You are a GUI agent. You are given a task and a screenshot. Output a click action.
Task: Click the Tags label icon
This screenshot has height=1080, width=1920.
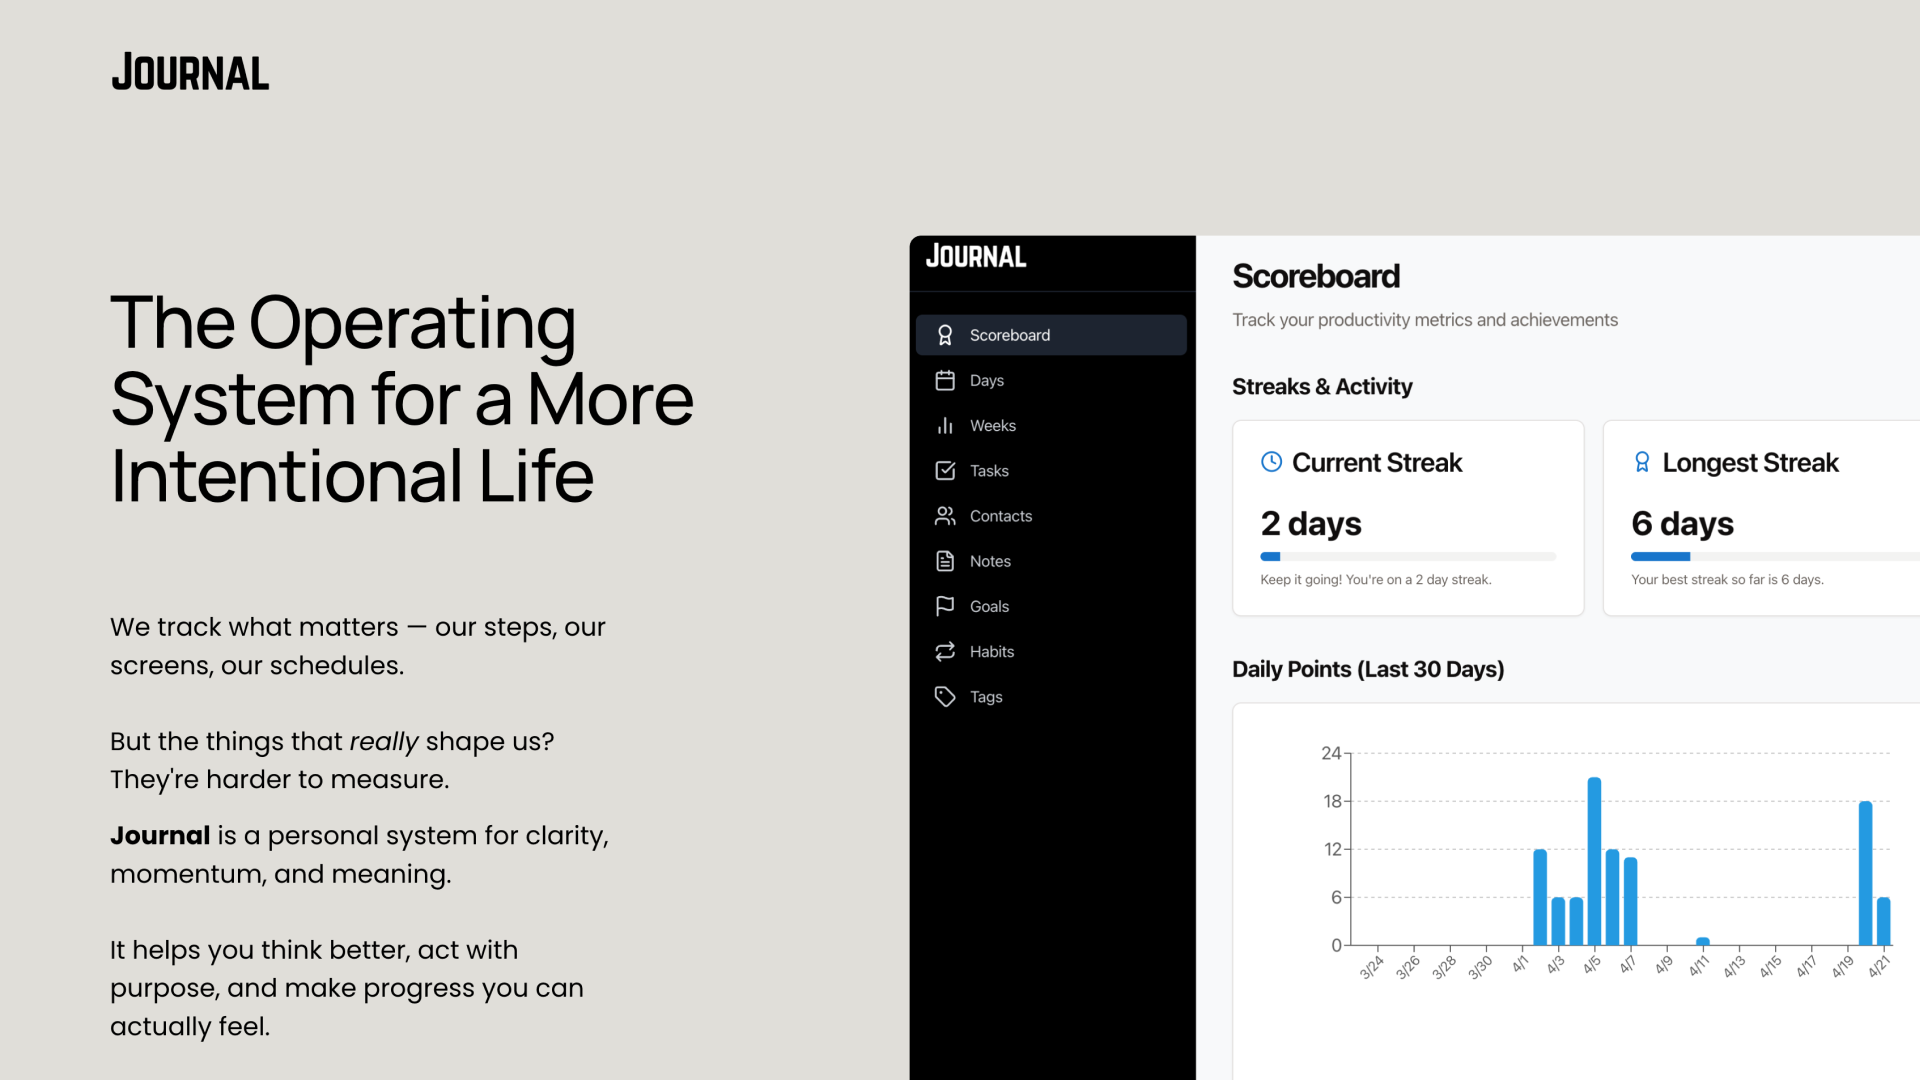click(945, 696)
